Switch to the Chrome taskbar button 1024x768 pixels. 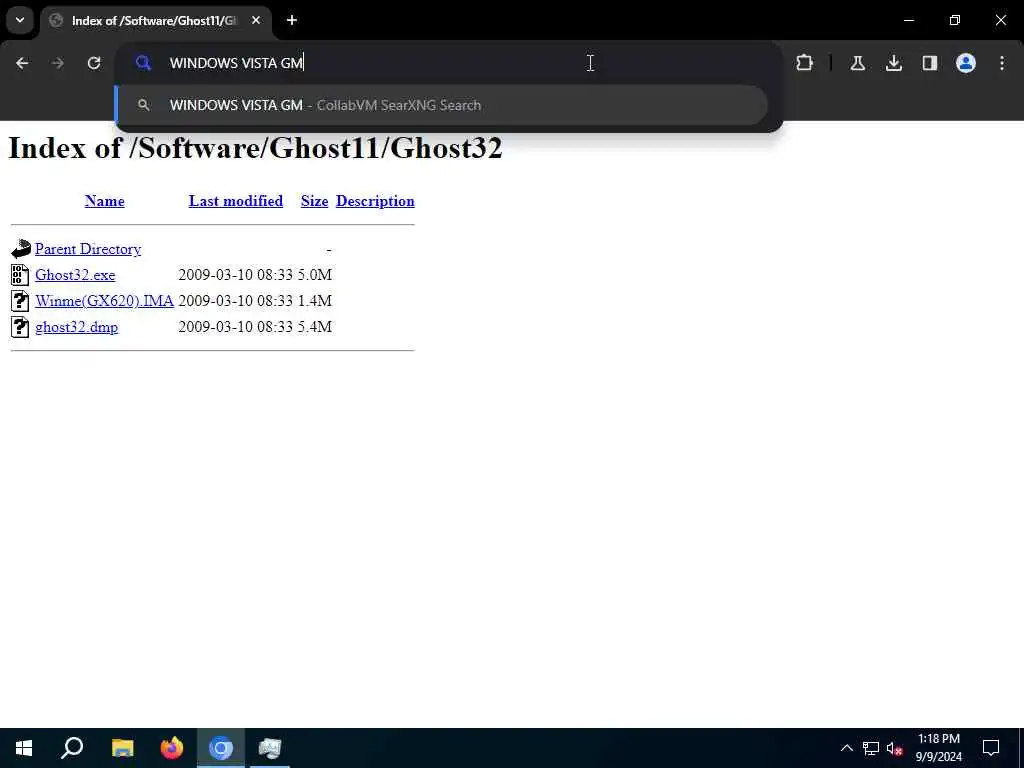tap(221, 748)
